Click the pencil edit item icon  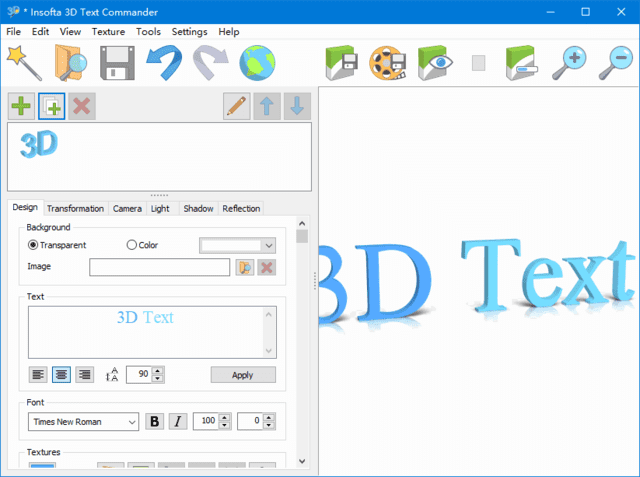pos(237,106)
